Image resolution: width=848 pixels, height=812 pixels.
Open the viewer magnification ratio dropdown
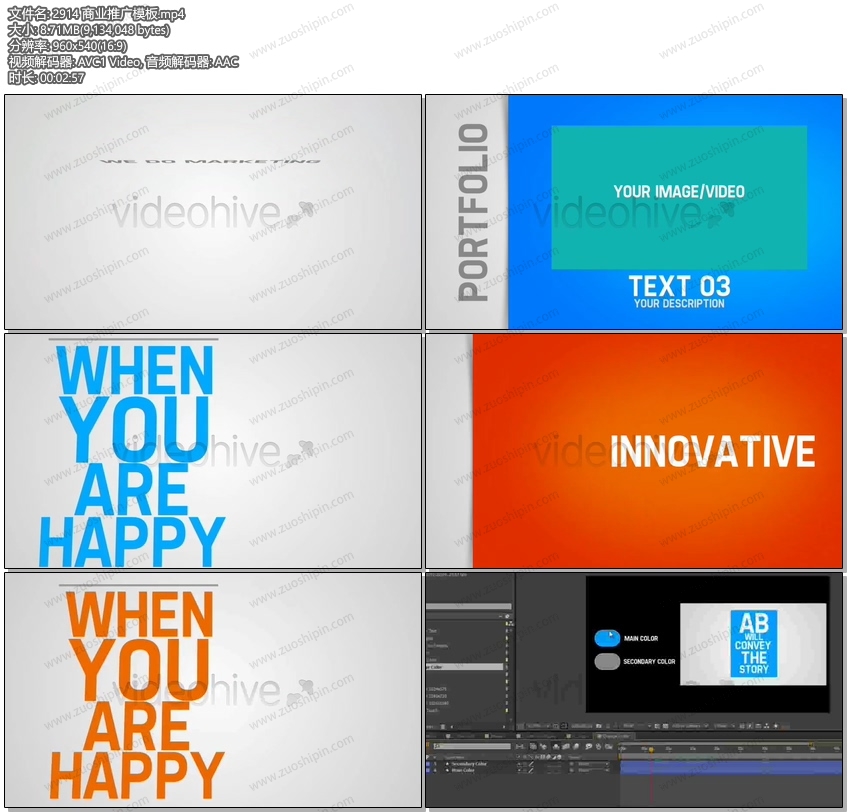538,725
